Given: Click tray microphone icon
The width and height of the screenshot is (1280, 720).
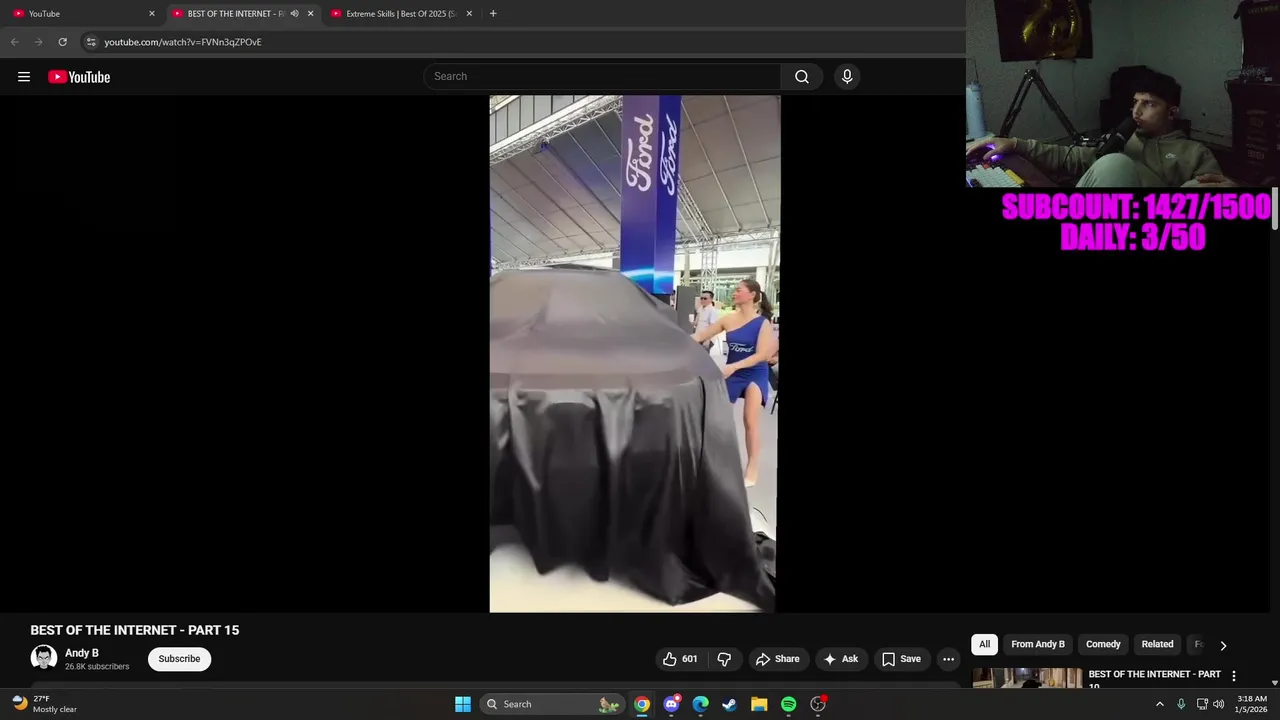Looking at the screenshot, I should [x=1181, y=704].
